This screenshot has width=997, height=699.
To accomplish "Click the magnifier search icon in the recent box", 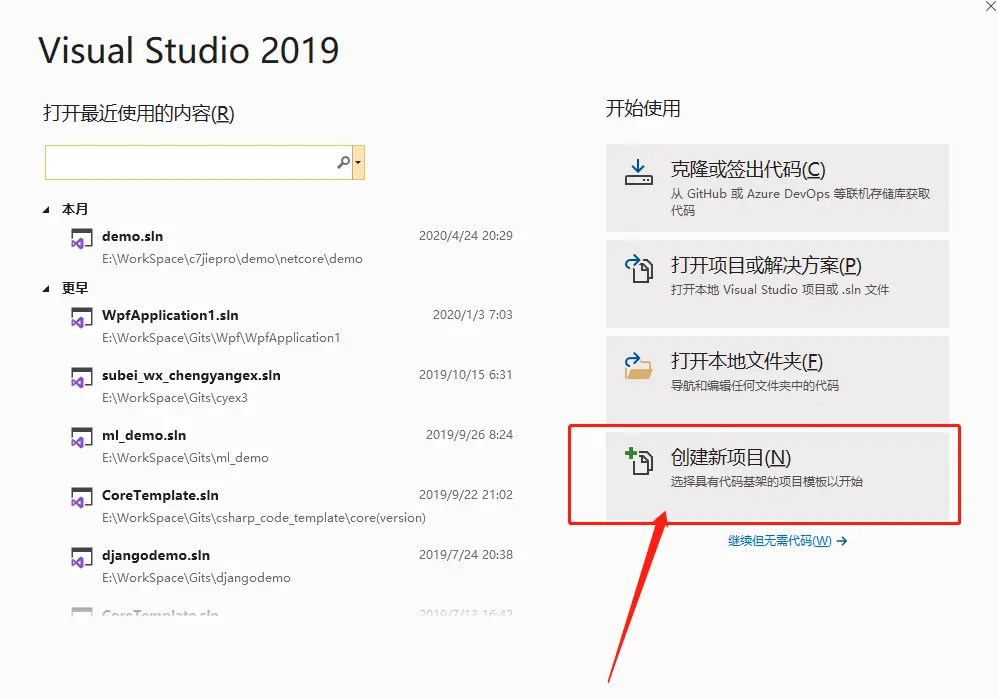I will pos(343,163).
